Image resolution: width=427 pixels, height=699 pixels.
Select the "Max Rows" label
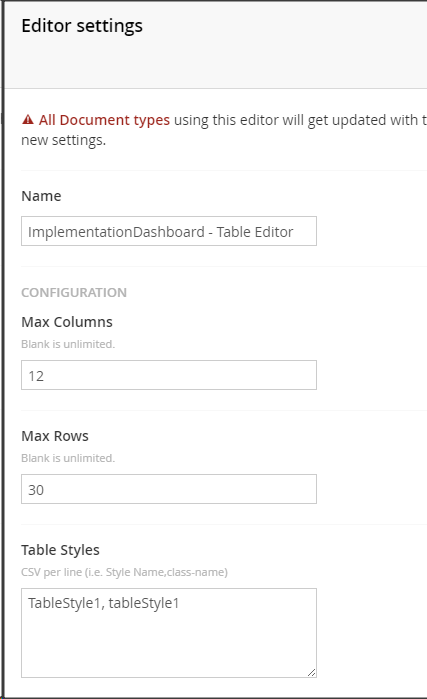coord(55,436)
